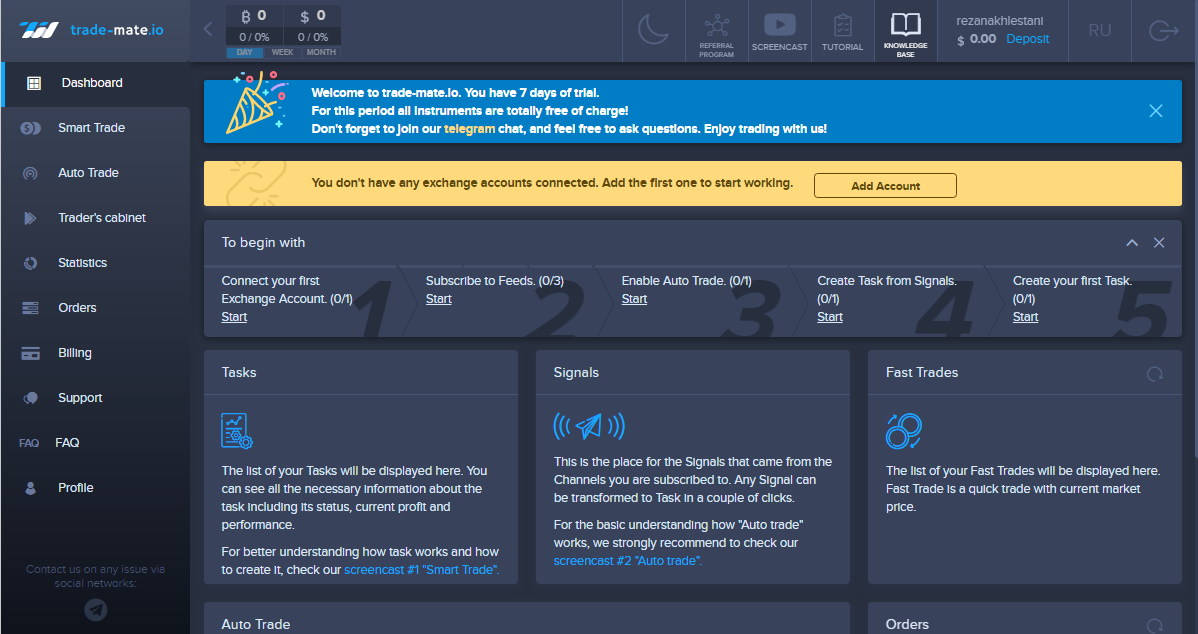Follow the telegram chat link
This screenshot has width=1198, height=634.
click(x=469, y=129)
